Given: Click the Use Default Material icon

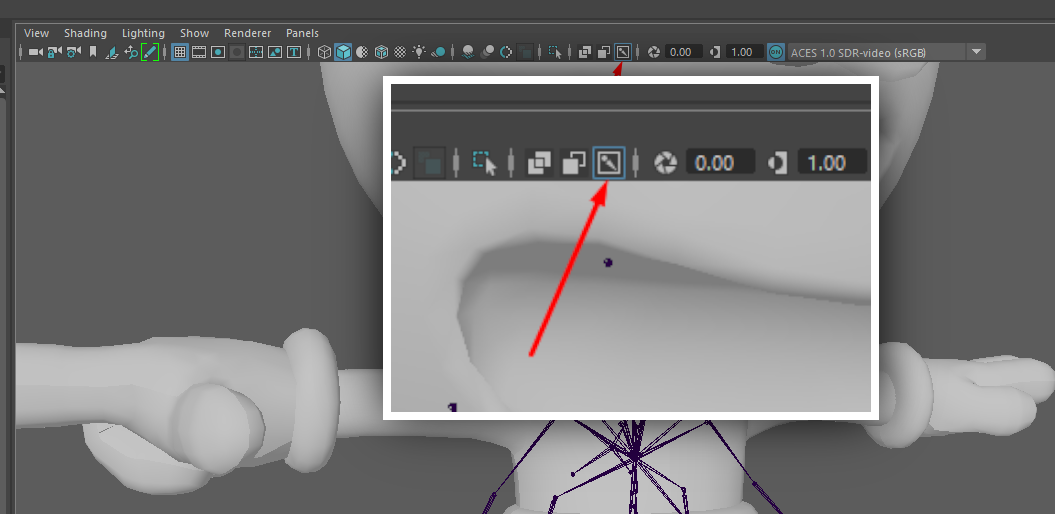Looking at the screenshot, I should click(362, 52).
